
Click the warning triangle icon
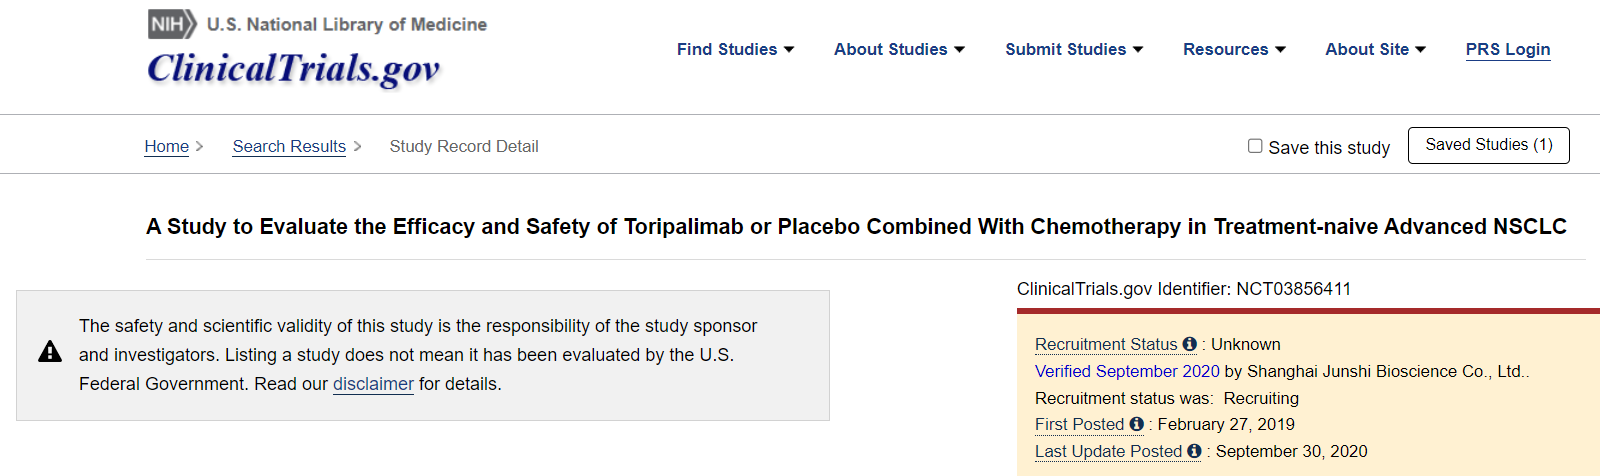click(50, 352)
